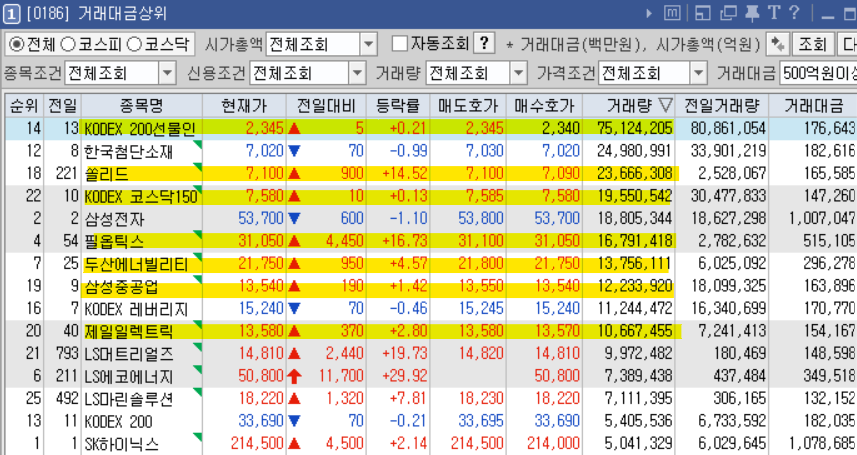This screenshot has width=857, height=455.
Task: Select the 코스닥 radio button
Action: tap(134, 44)
